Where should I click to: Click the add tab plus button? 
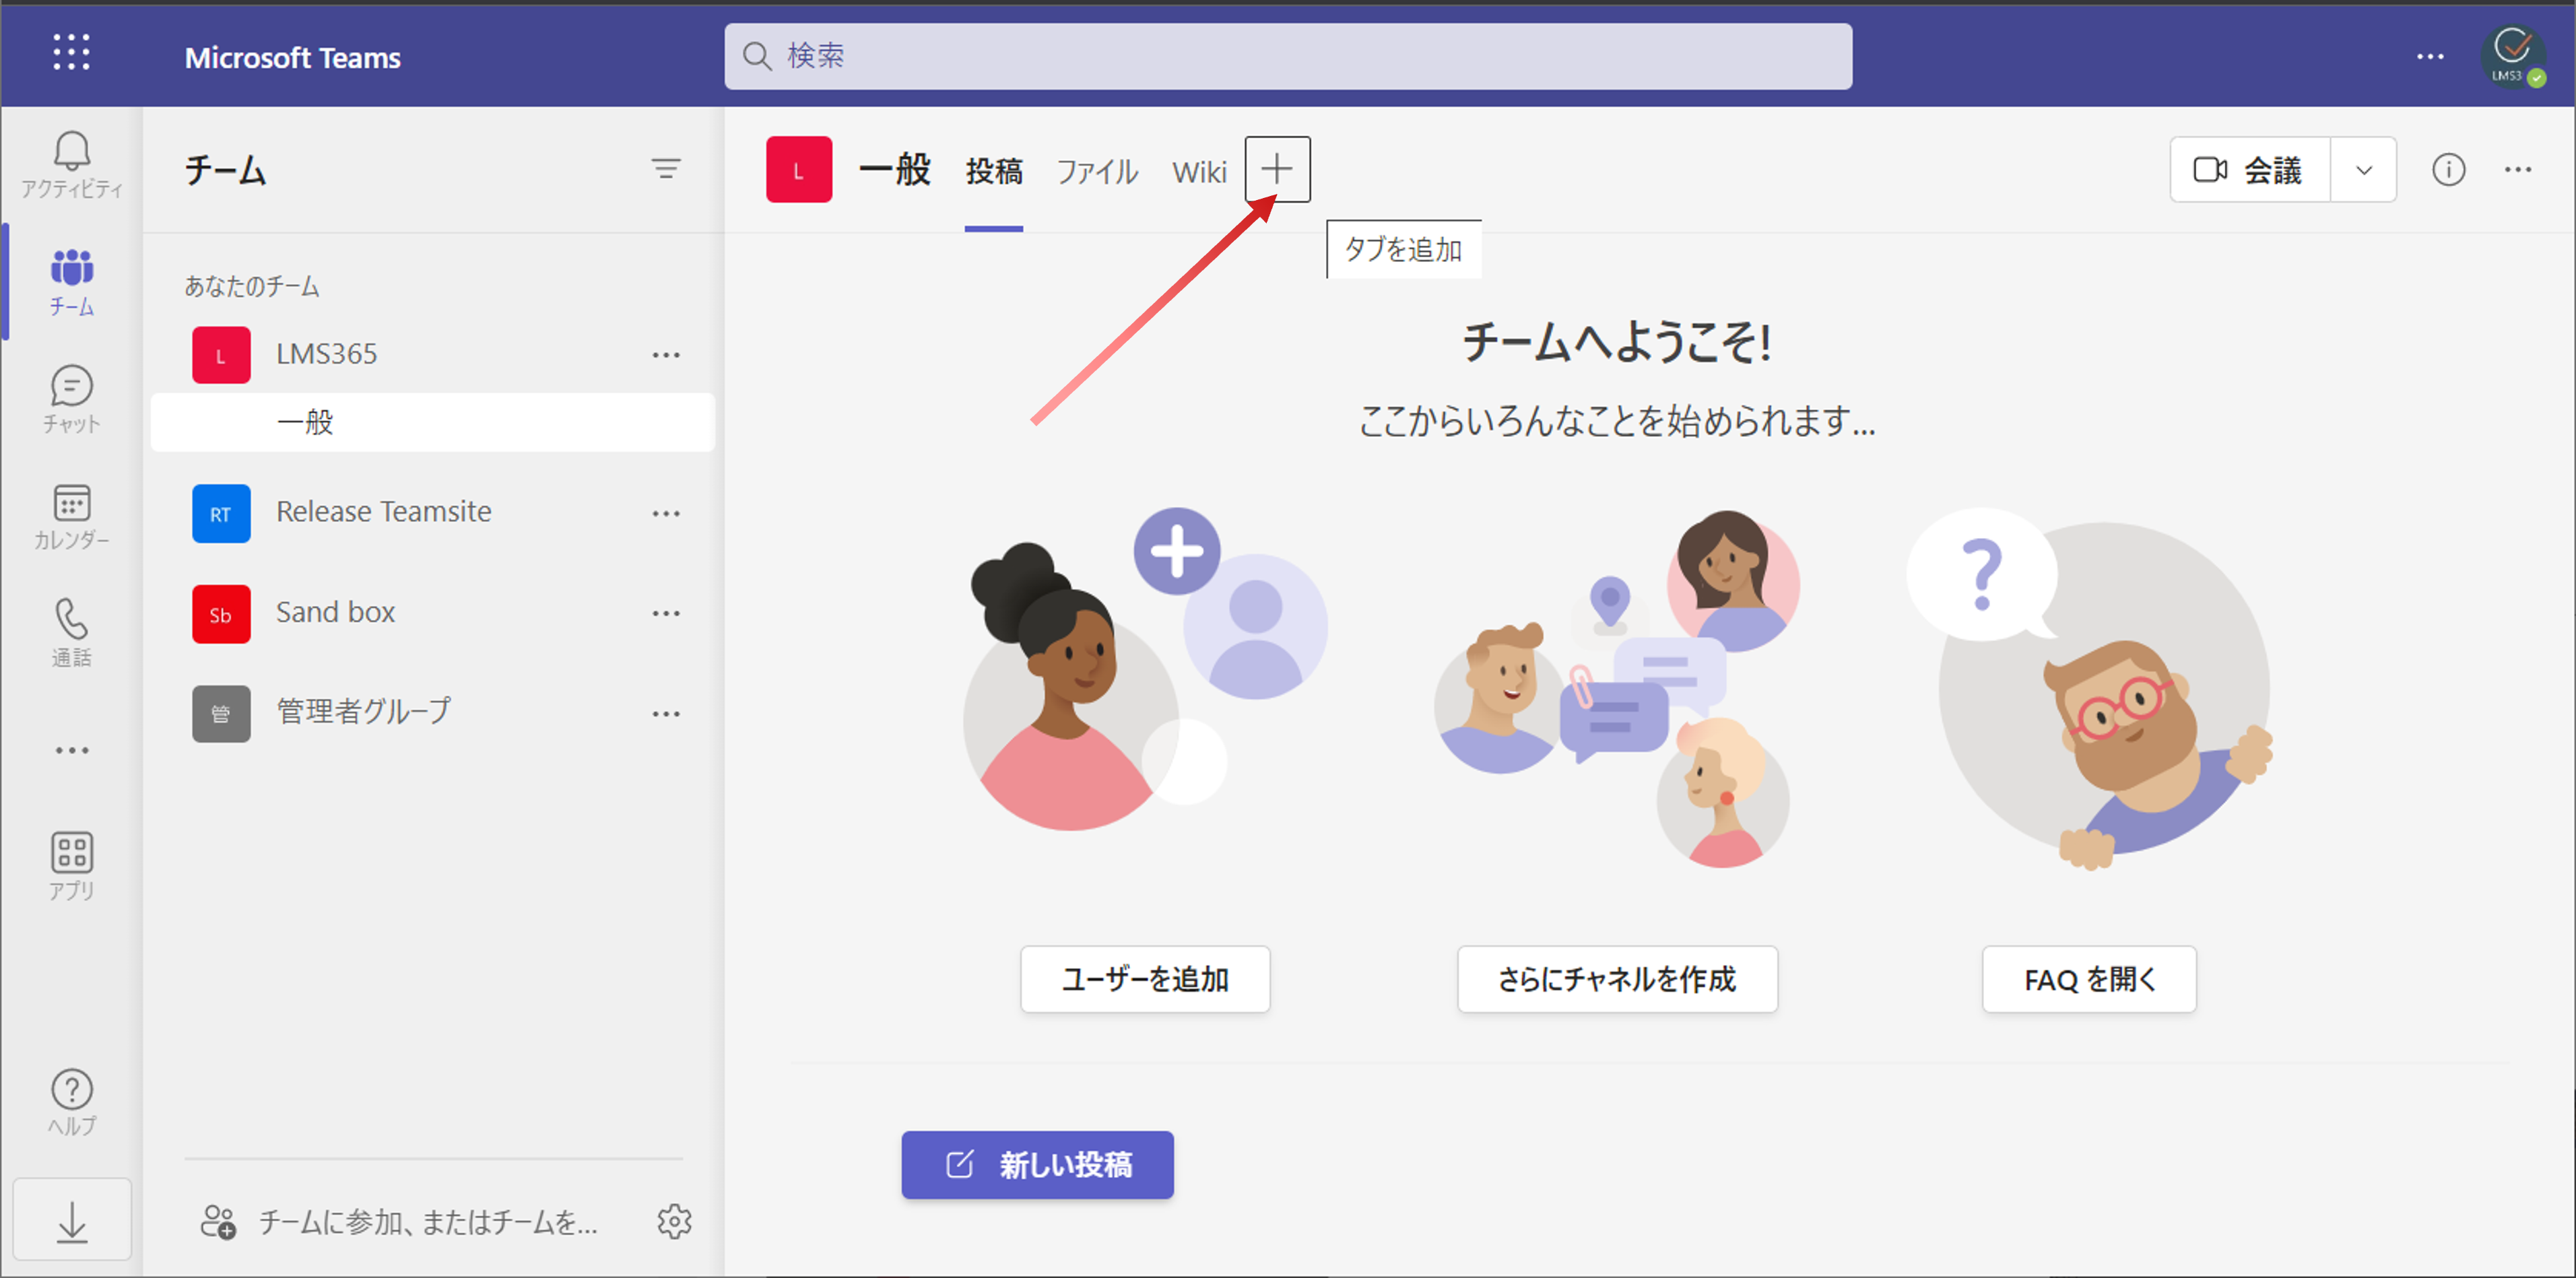pyautogui.click(x=1277, y=169)
